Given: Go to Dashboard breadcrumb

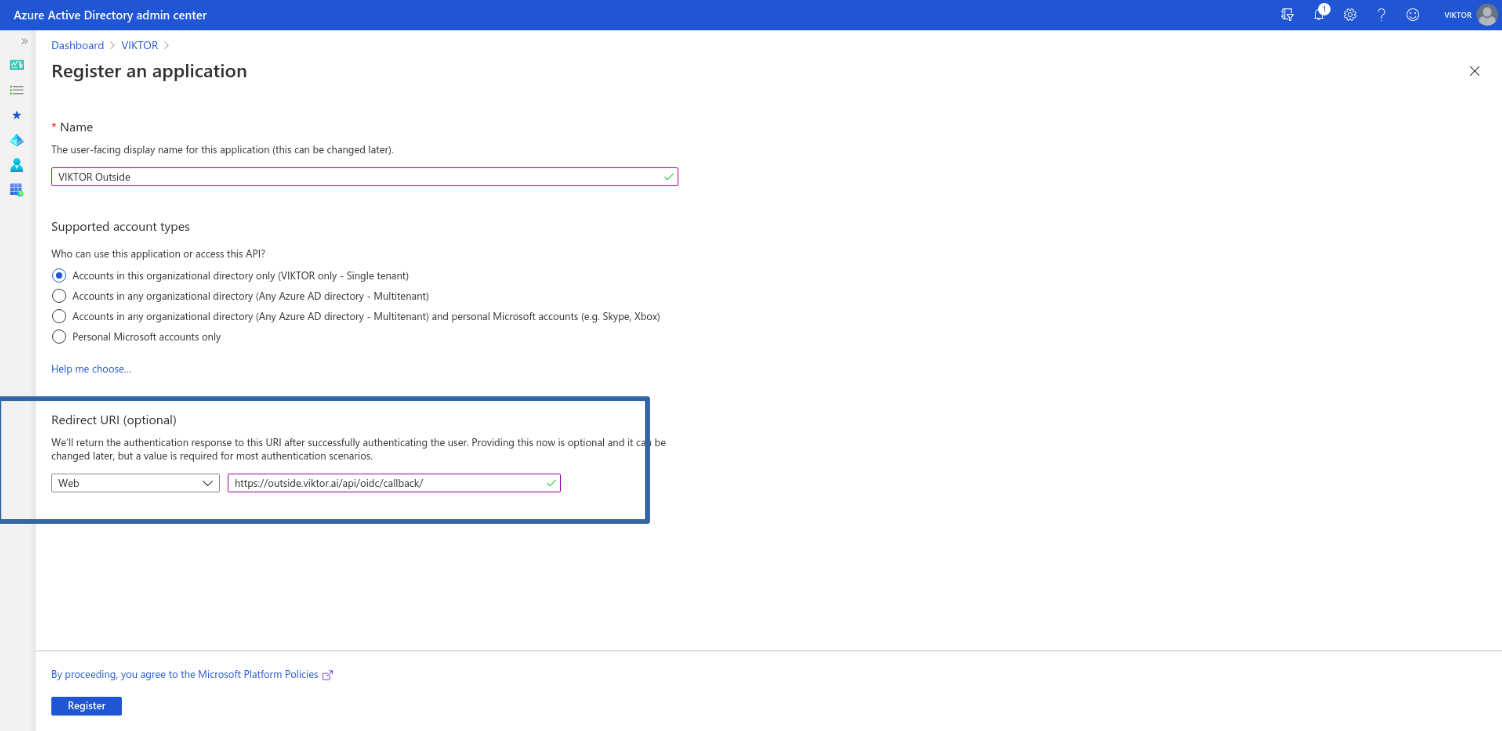Looking at the screenshot, I should click(77, 45).
